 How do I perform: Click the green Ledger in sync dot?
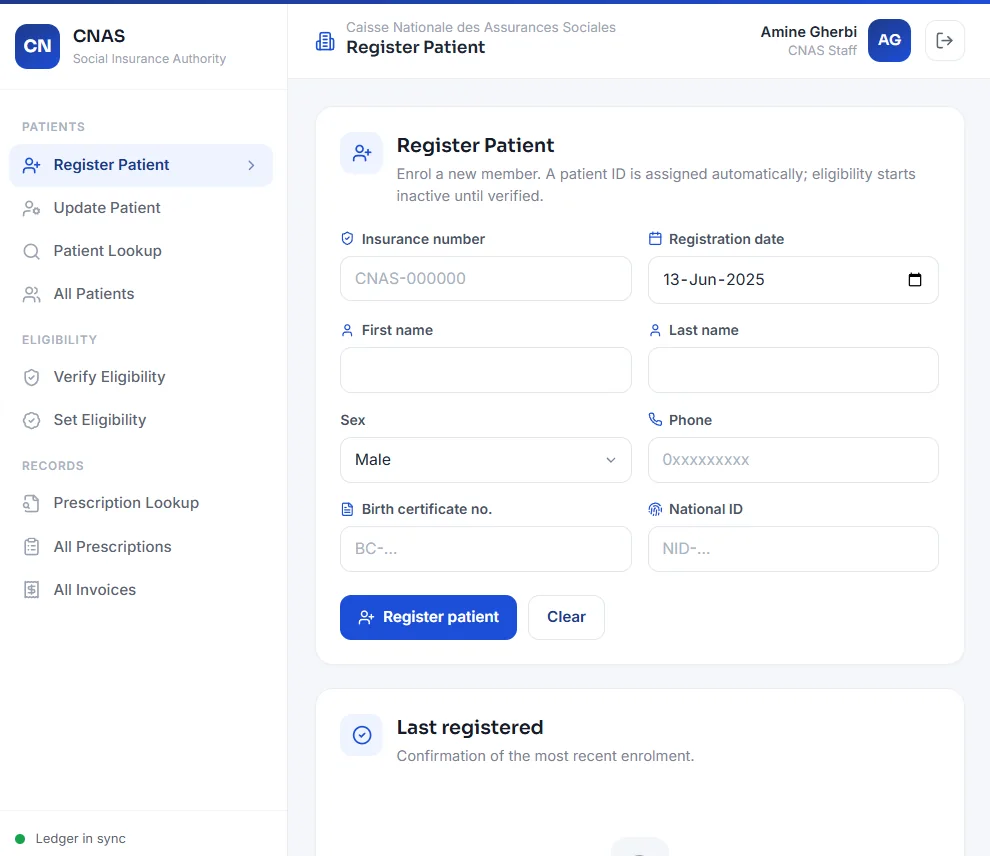20,839
